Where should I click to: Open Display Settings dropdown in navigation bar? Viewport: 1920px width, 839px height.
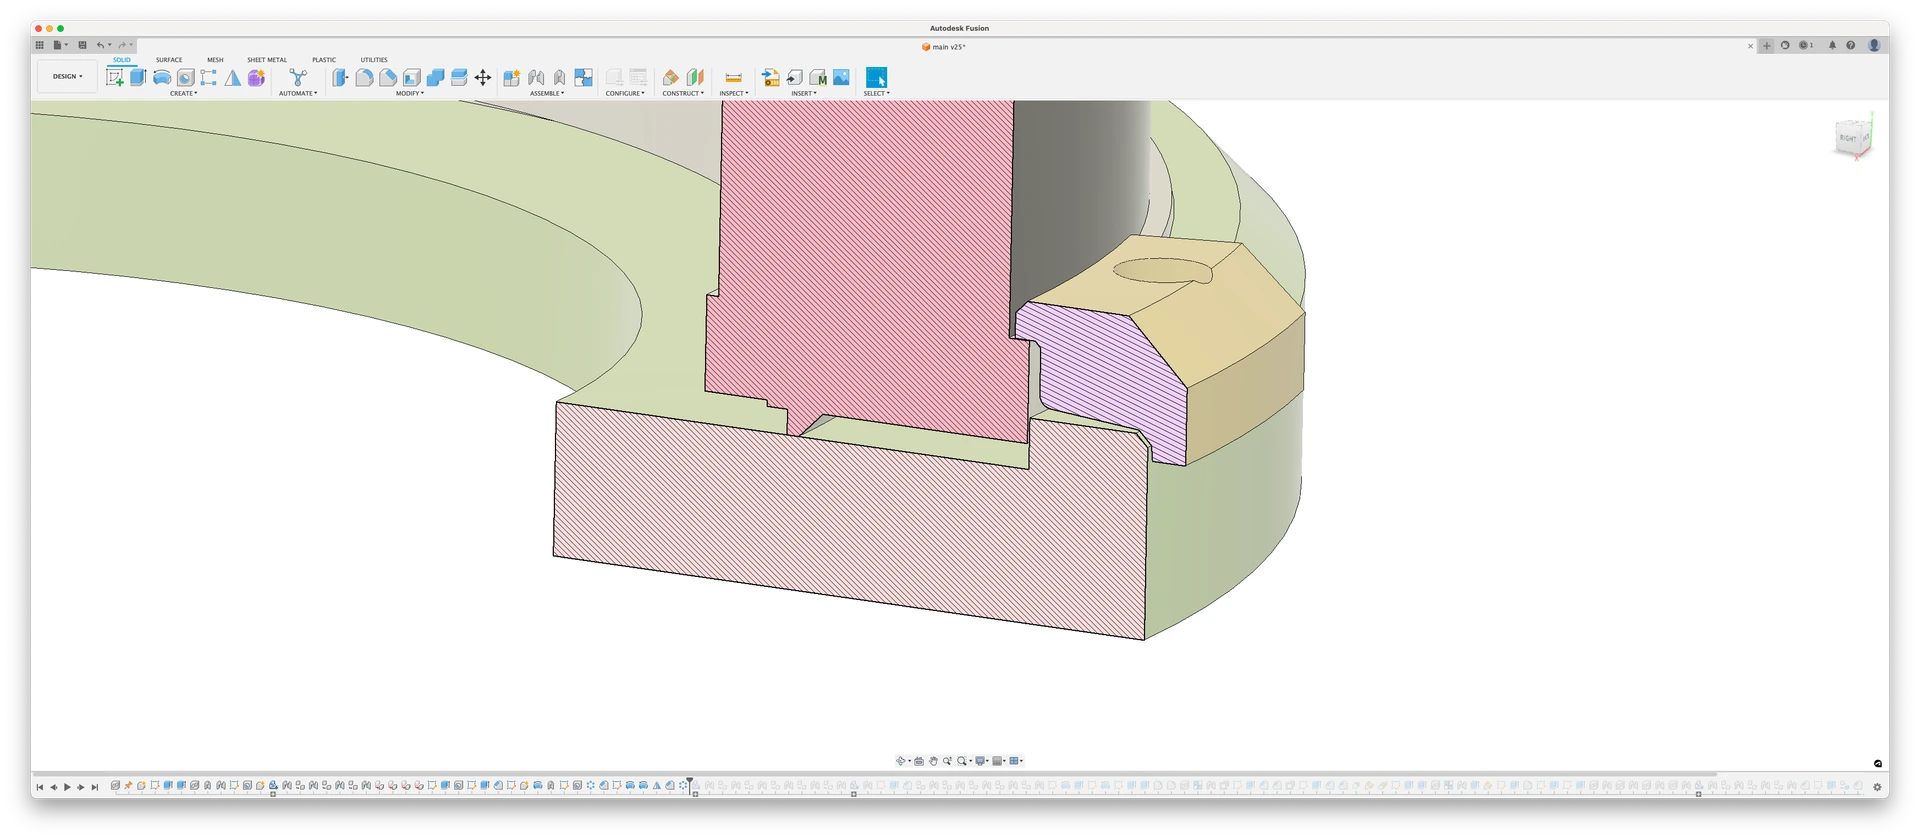click(982, 761)
